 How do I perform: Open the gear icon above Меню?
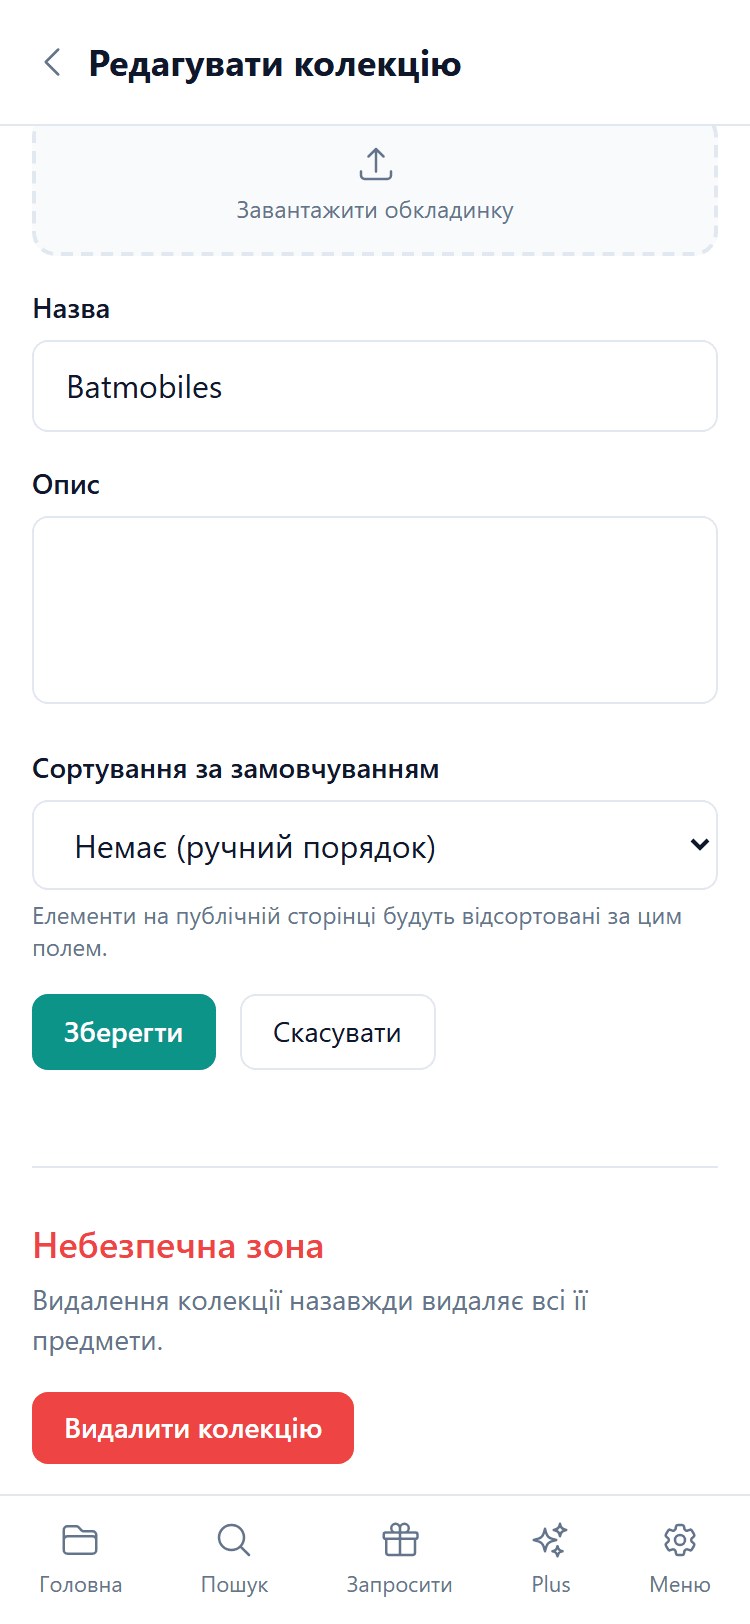(679, 1541)
